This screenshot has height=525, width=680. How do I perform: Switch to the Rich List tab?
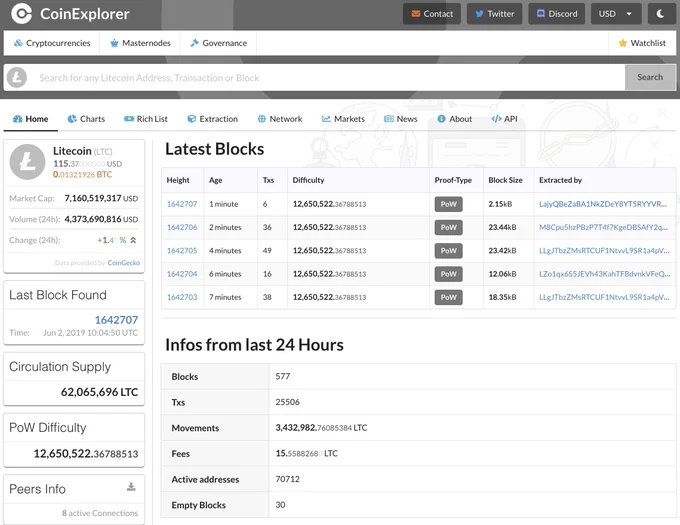[146, 119]
